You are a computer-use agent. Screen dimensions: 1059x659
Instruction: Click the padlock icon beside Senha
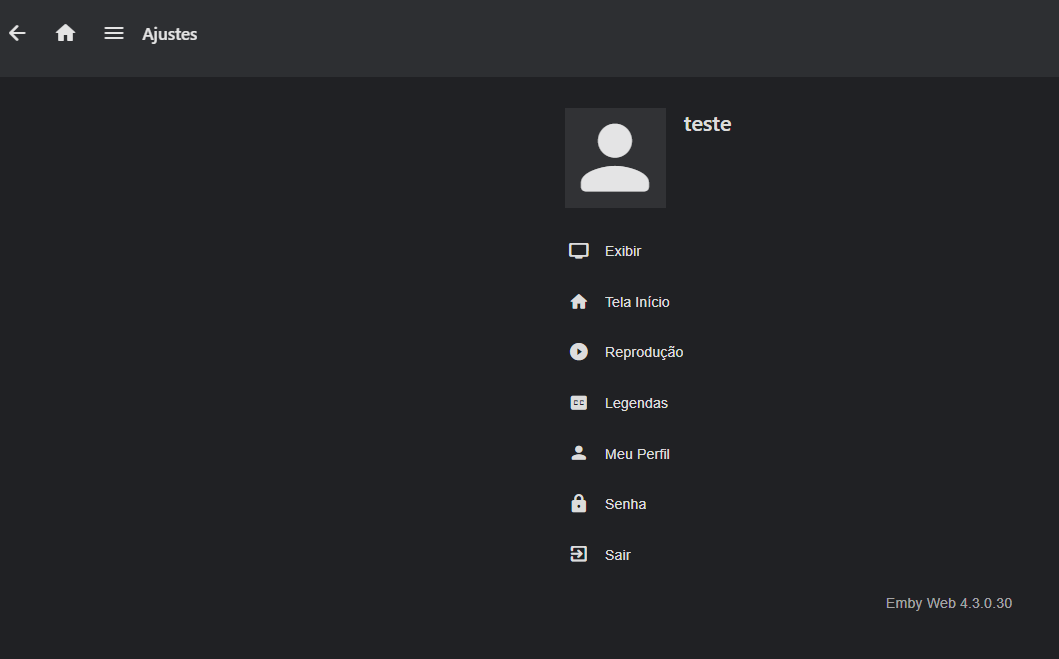pyautogui.click(x=579, y=503)
